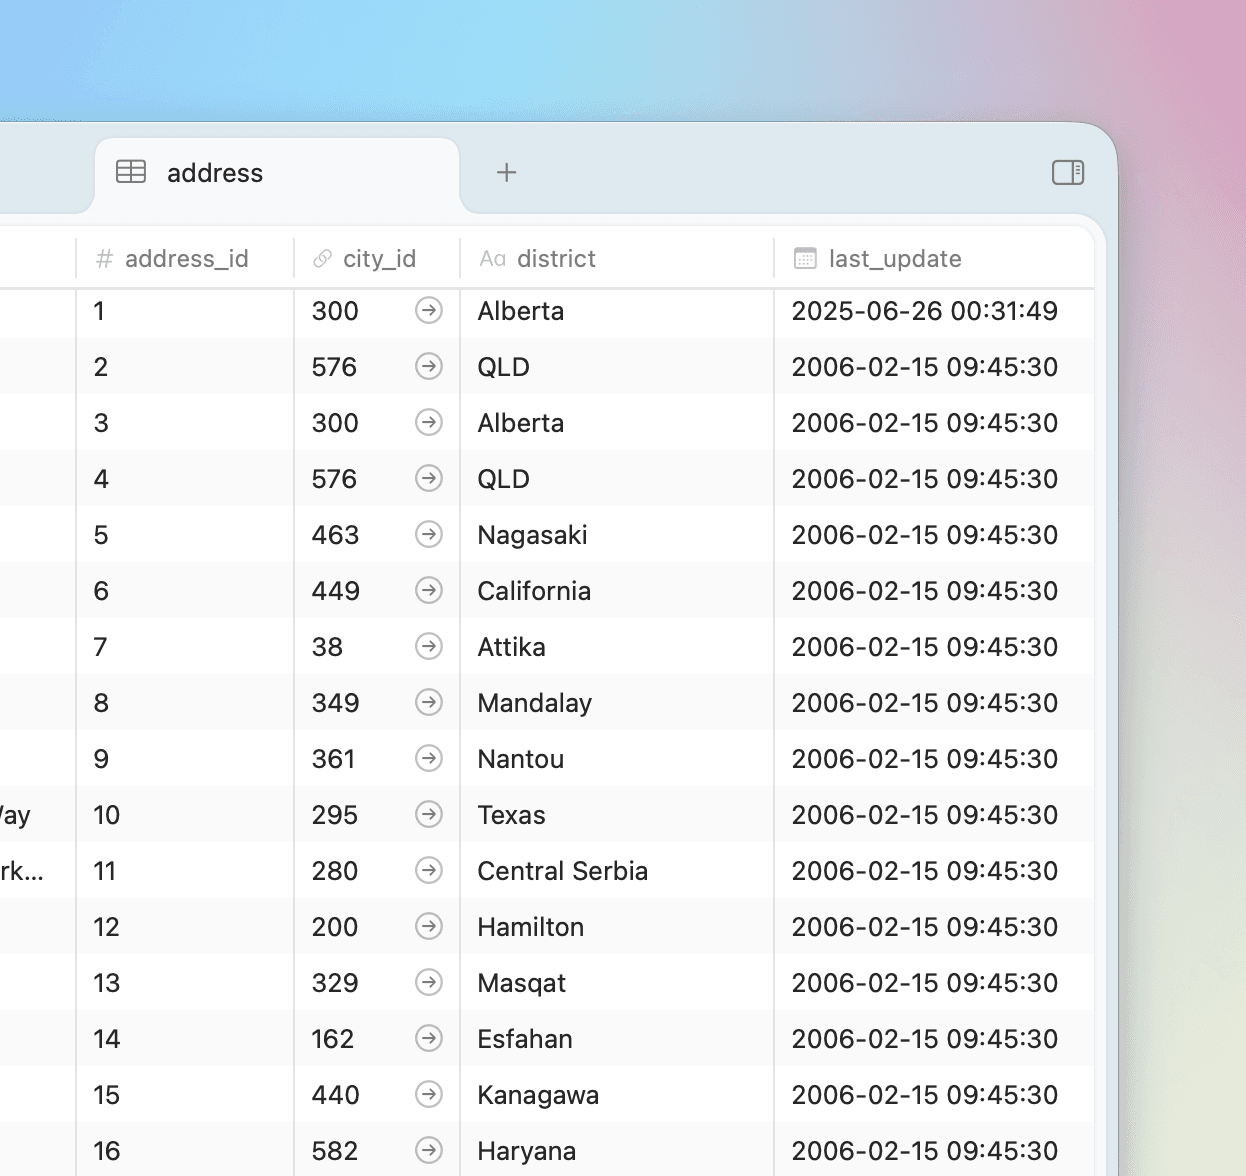
Task: Click the 2025-06-26 timestamp cell
Action: coord(924,311)
